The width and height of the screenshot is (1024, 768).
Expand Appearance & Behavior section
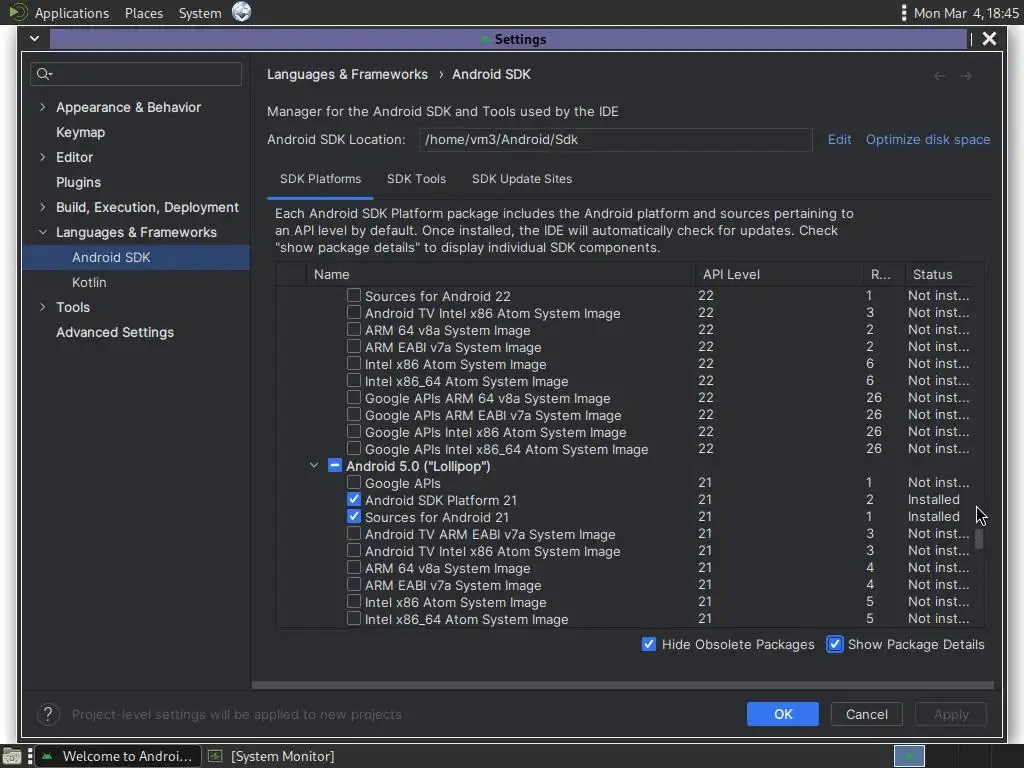point(42,107)
